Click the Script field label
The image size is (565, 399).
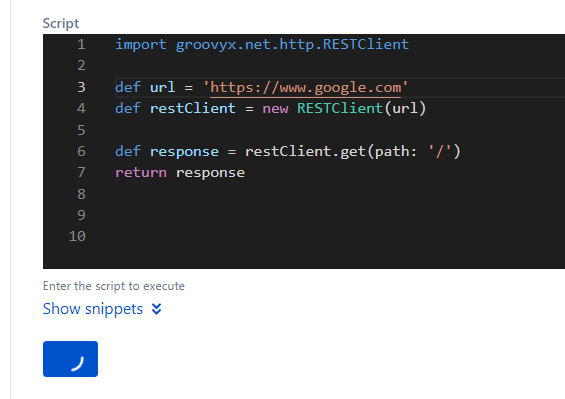coord(61,23)
